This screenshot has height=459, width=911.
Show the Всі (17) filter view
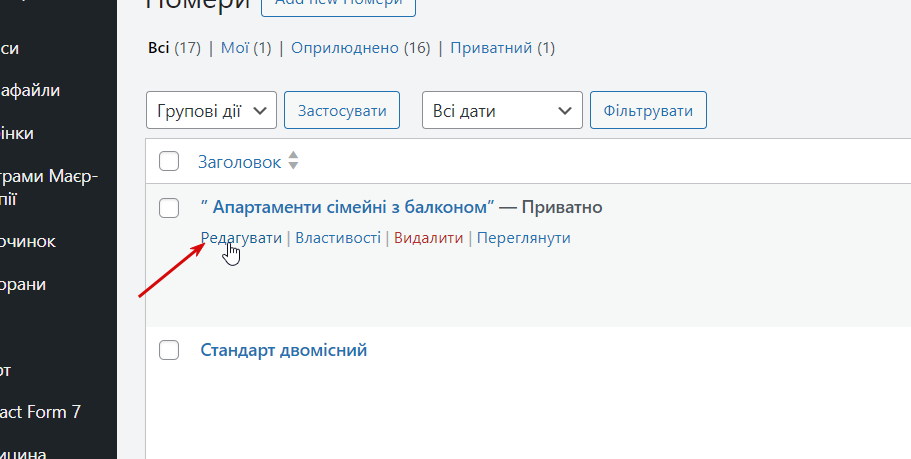(158, 48)
